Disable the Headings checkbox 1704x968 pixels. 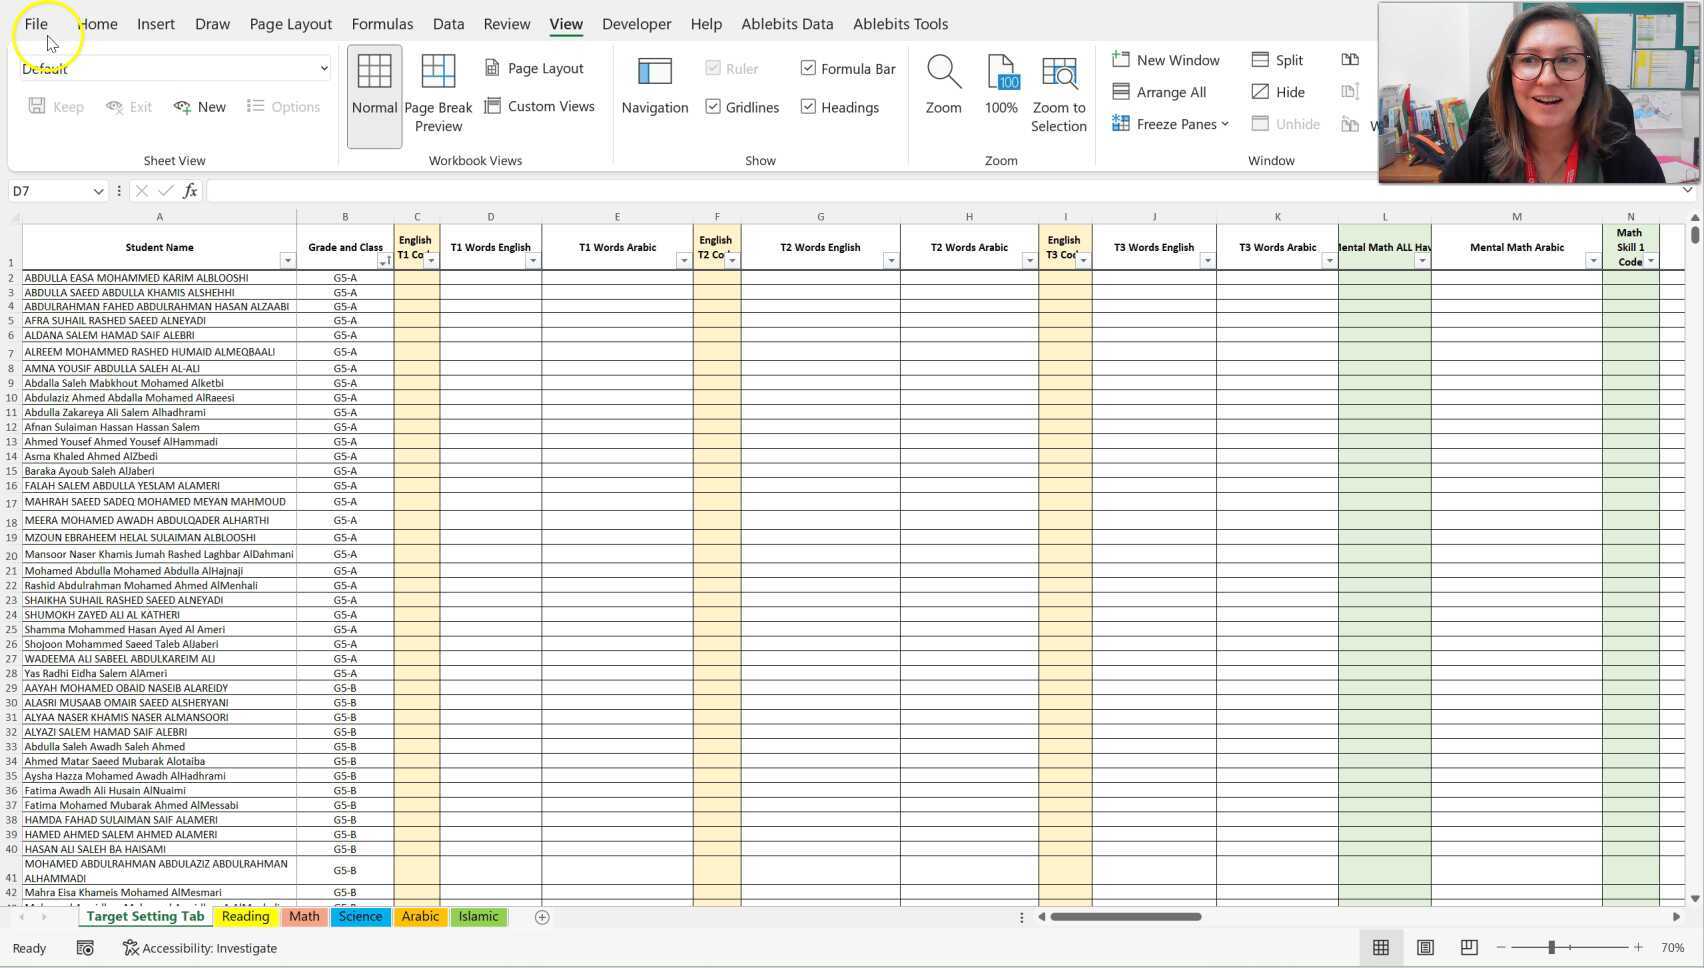point(808,107)
